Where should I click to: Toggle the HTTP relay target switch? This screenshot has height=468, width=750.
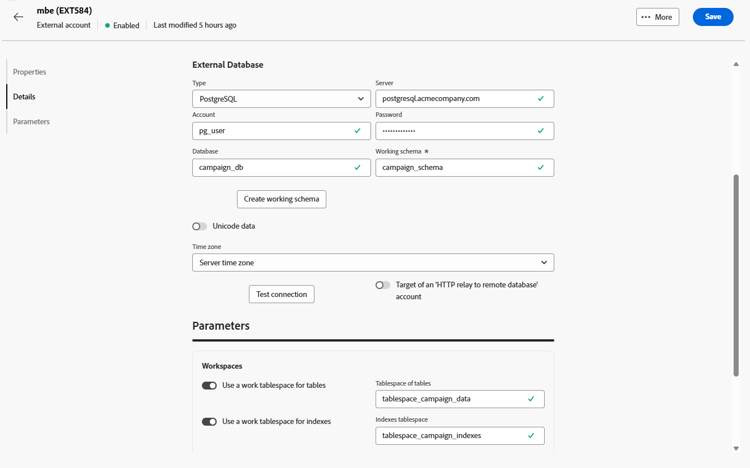click(383, 285)
